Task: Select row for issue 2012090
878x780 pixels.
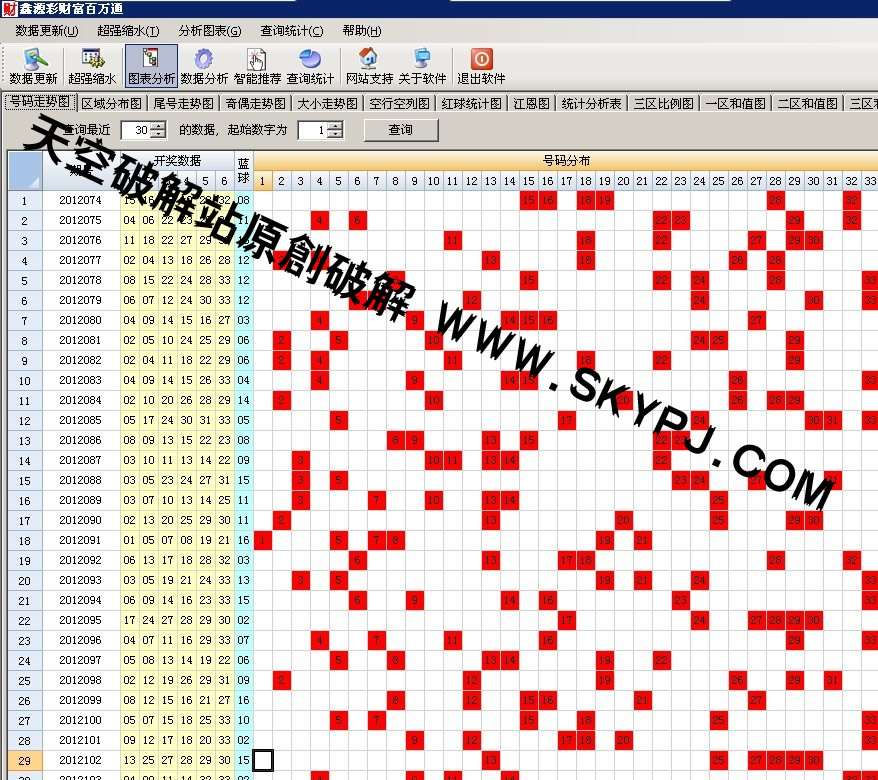Action: coord(80,520)
